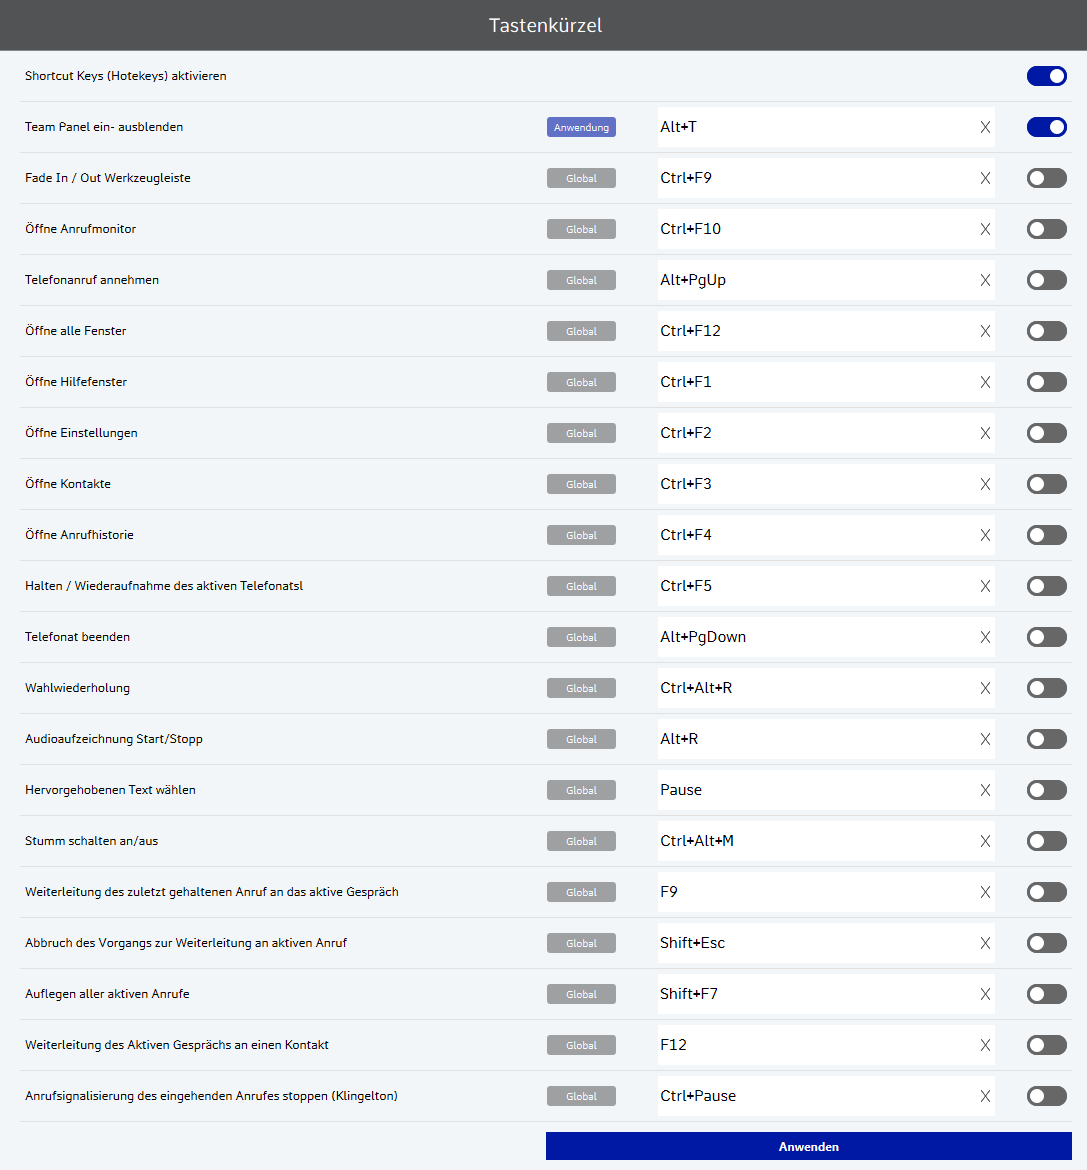Clear the Alt+T shortcut with X icon

click(985, 127)
